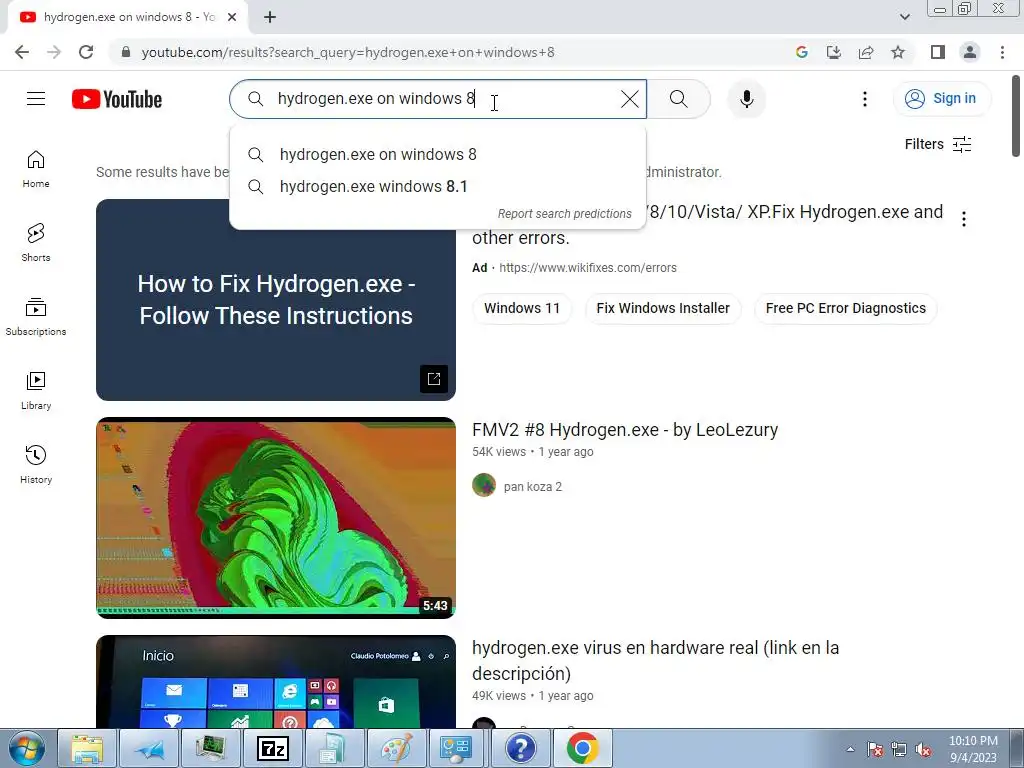
Task: Click the wikifixes.com ad URL
Action: [x=587, y=268]
